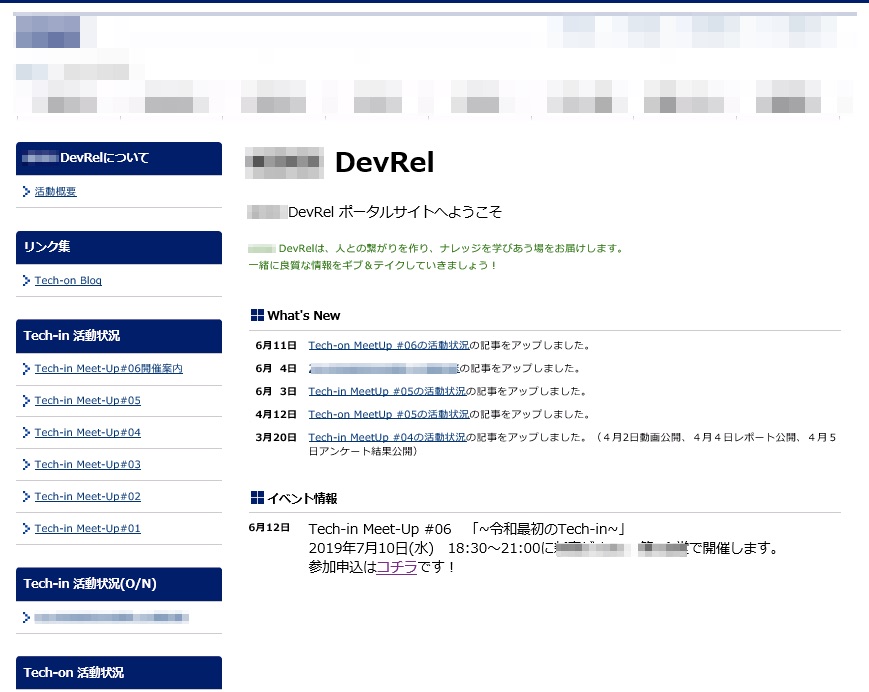The width and height of the screenshot is (869, 692).
Task: Click the コチラ registration link
Action: click(397, 567)
